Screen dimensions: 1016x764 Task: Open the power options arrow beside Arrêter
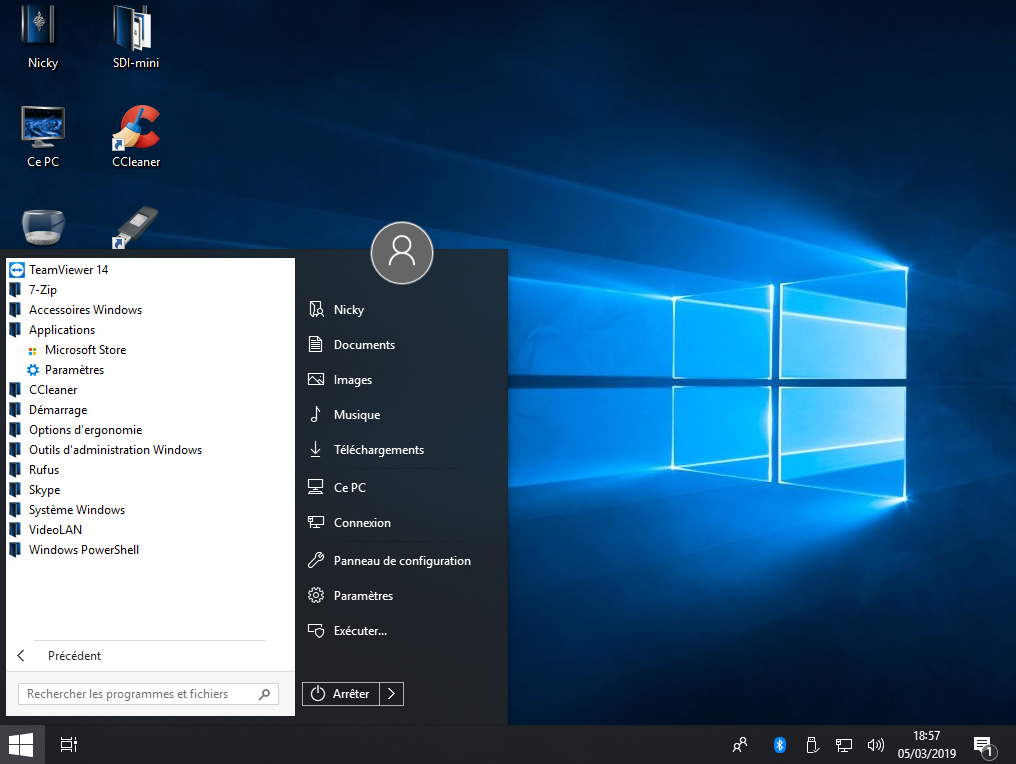[391, 694]
